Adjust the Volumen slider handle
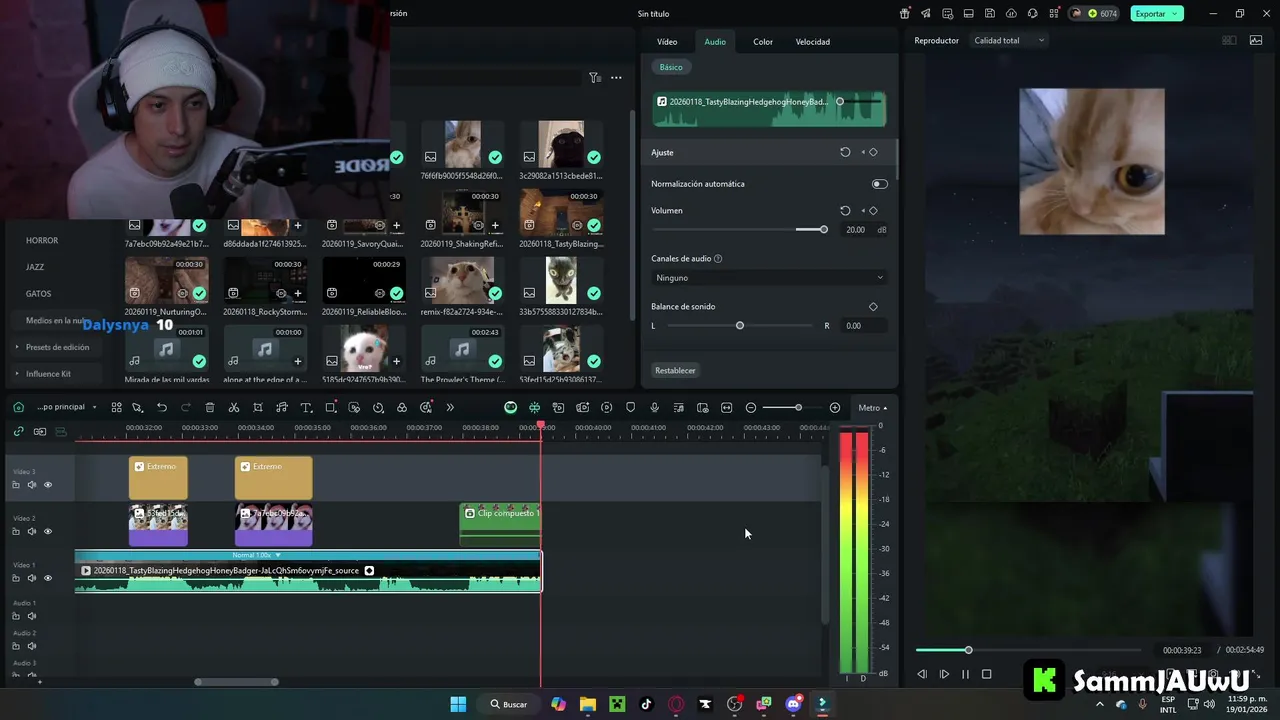Viewport: 1280px width, 720px height. [824, 230]
